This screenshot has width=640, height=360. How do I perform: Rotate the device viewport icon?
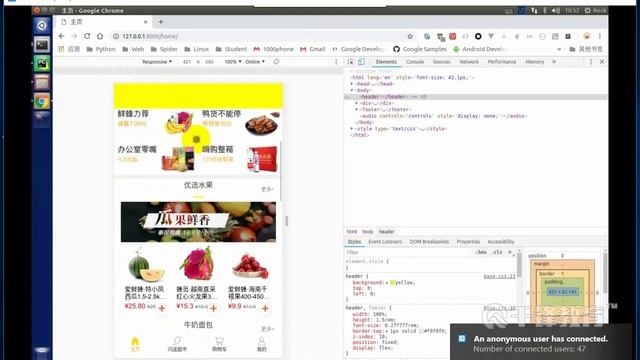276,62
